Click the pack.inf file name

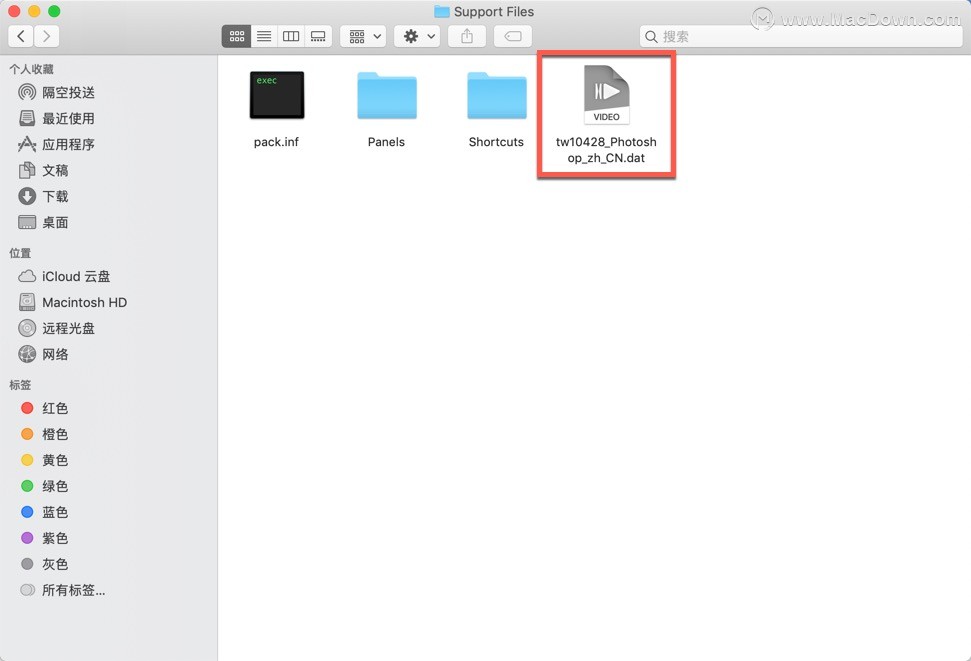pos(276,142)
